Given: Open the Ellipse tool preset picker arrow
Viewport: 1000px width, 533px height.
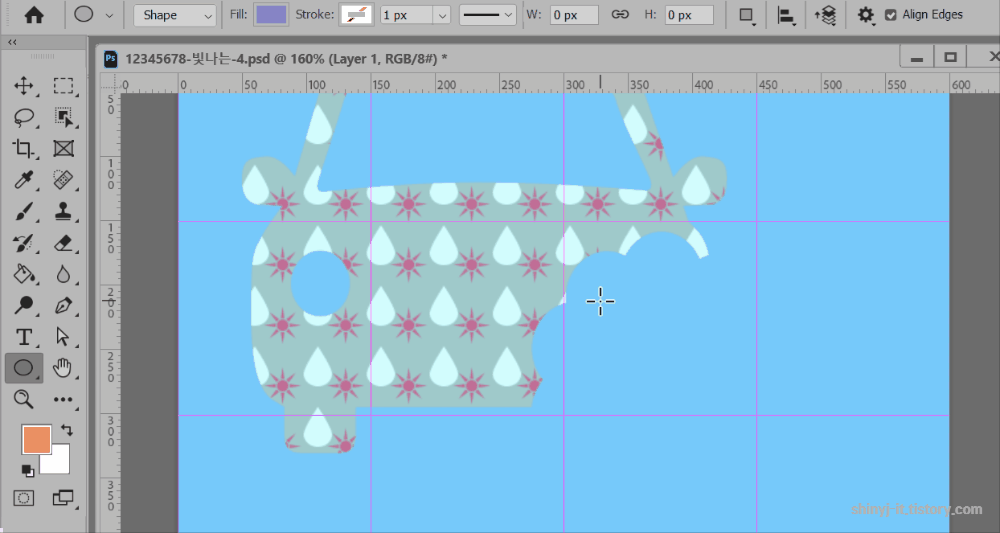Looking at the screenshot, I should 109,15.
